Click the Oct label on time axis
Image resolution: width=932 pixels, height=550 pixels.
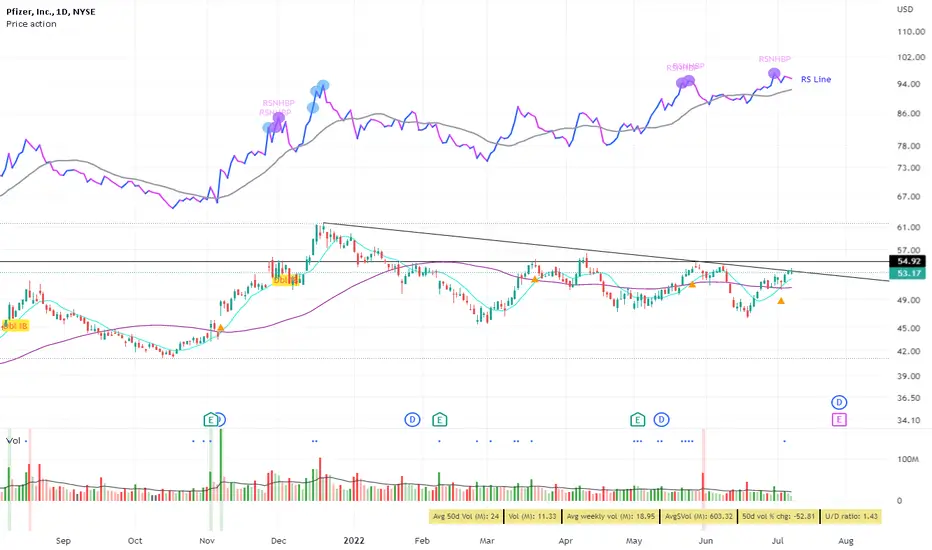[135, 540]
